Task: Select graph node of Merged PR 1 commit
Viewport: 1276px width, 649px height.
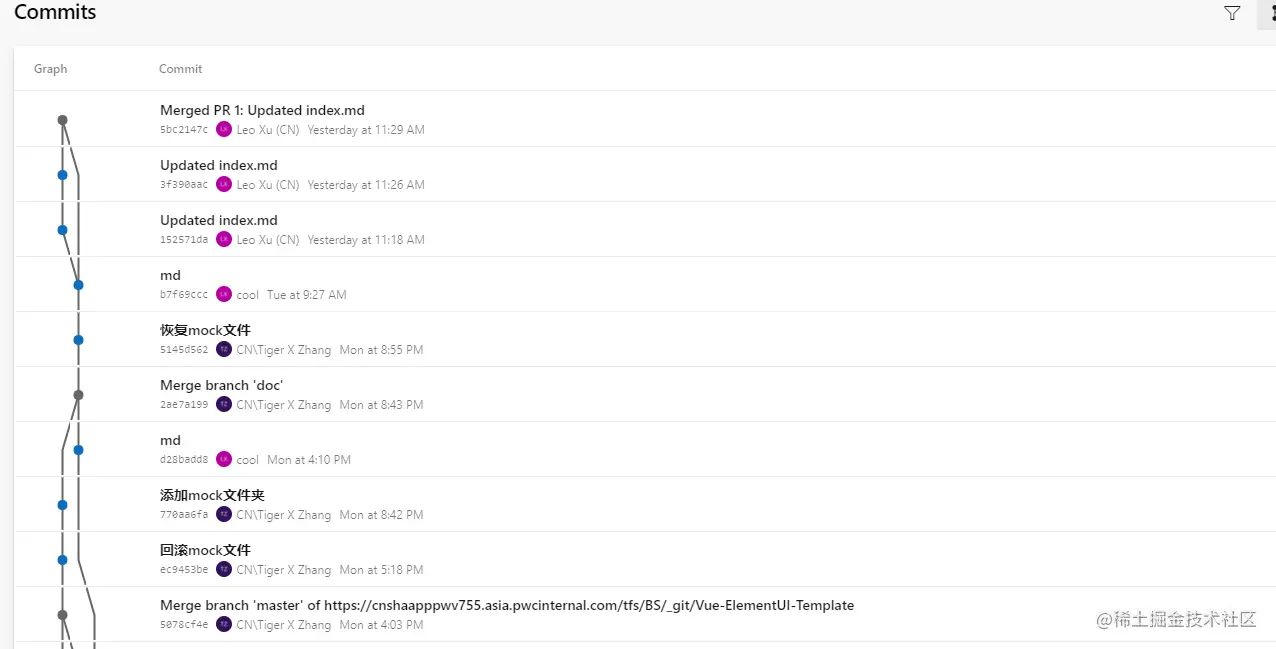Action: [x=62, y=120]
